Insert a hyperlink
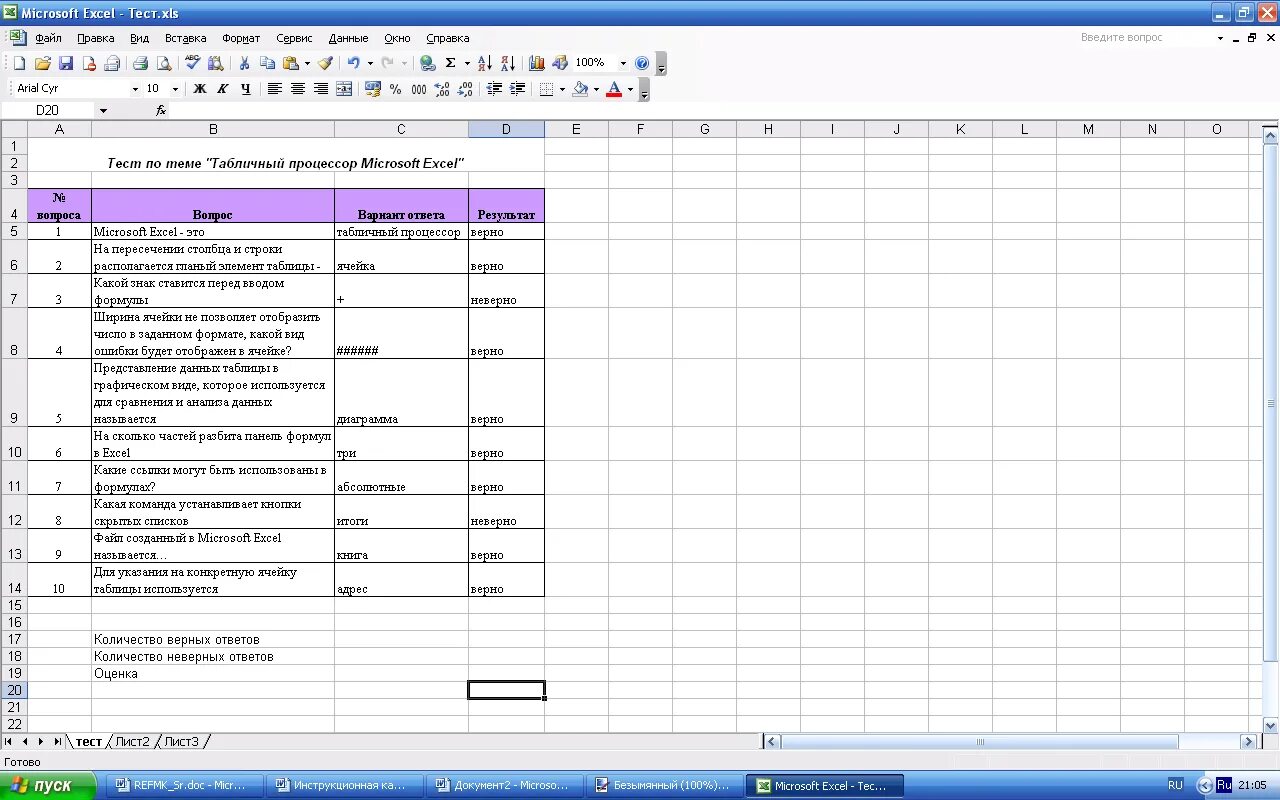Viewport: 1280px width, 800px height. pyautogui.click(x=427, y=63)
